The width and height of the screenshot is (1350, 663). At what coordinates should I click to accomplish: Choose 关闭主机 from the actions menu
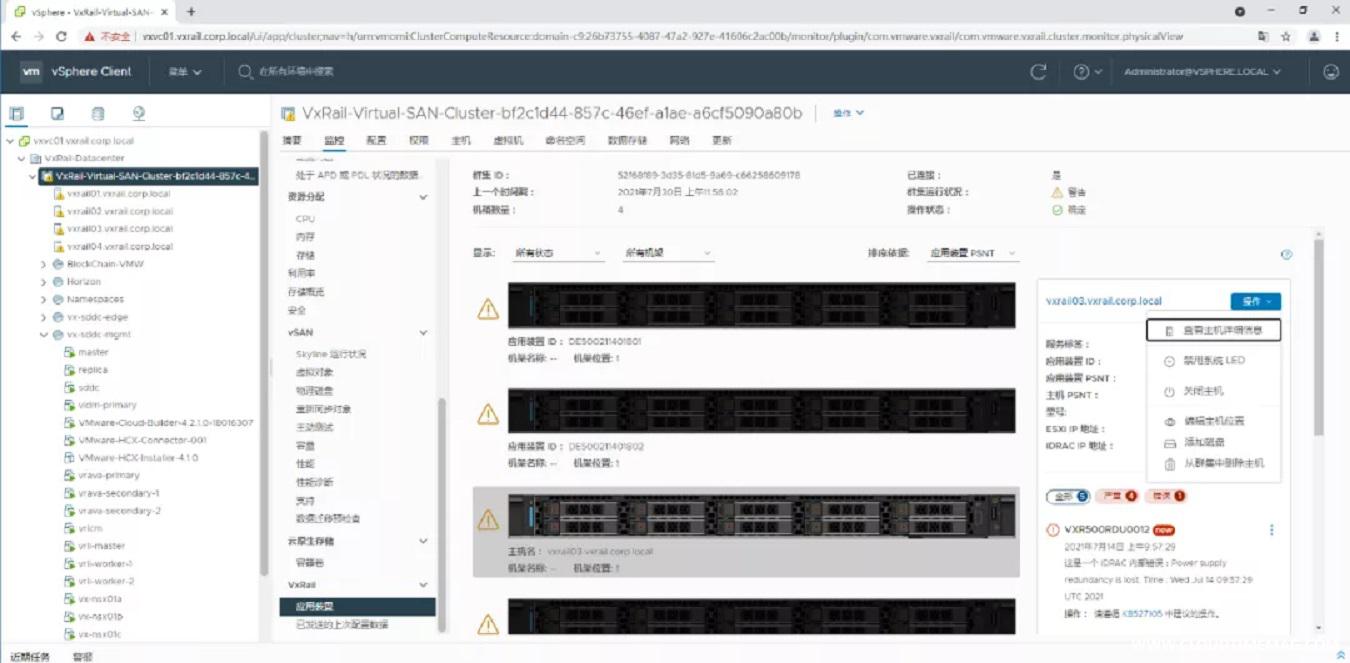pyautogui.click(x=1213, y=391)
